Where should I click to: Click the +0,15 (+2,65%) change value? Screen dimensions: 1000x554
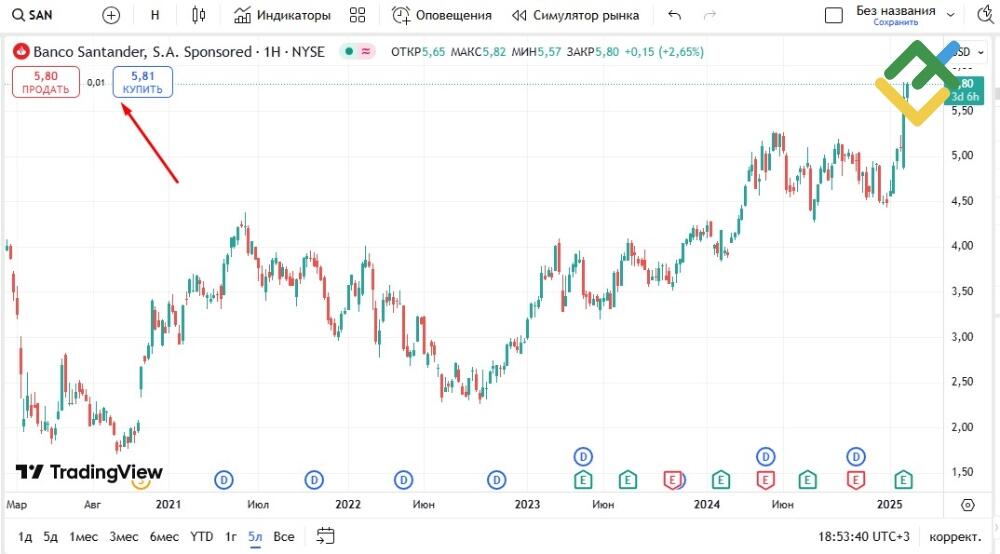click(x=664, y=52)
